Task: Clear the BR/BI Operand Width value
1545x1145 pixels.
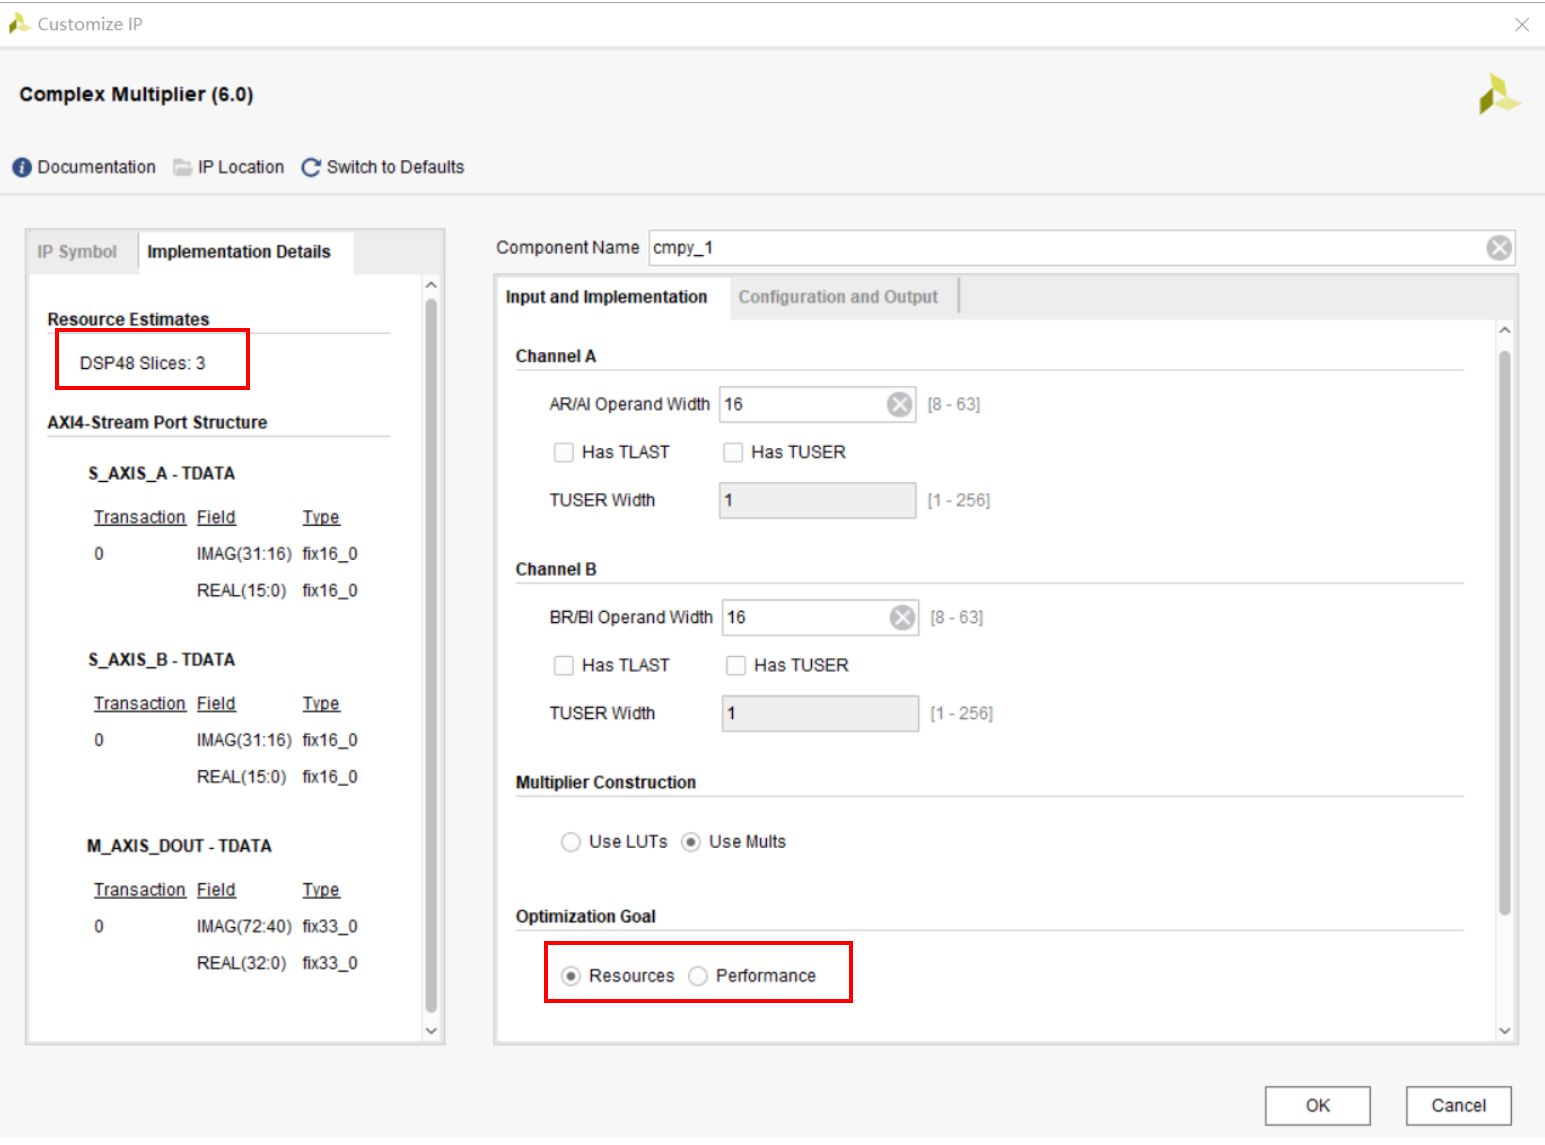Action: coord(902,617)
